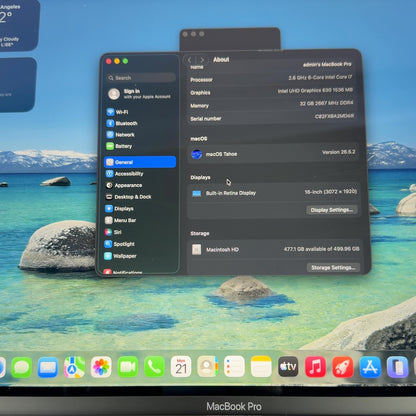Click the Storage Settings button
Viewport: 416px width, 416px height.
point(333,268)
